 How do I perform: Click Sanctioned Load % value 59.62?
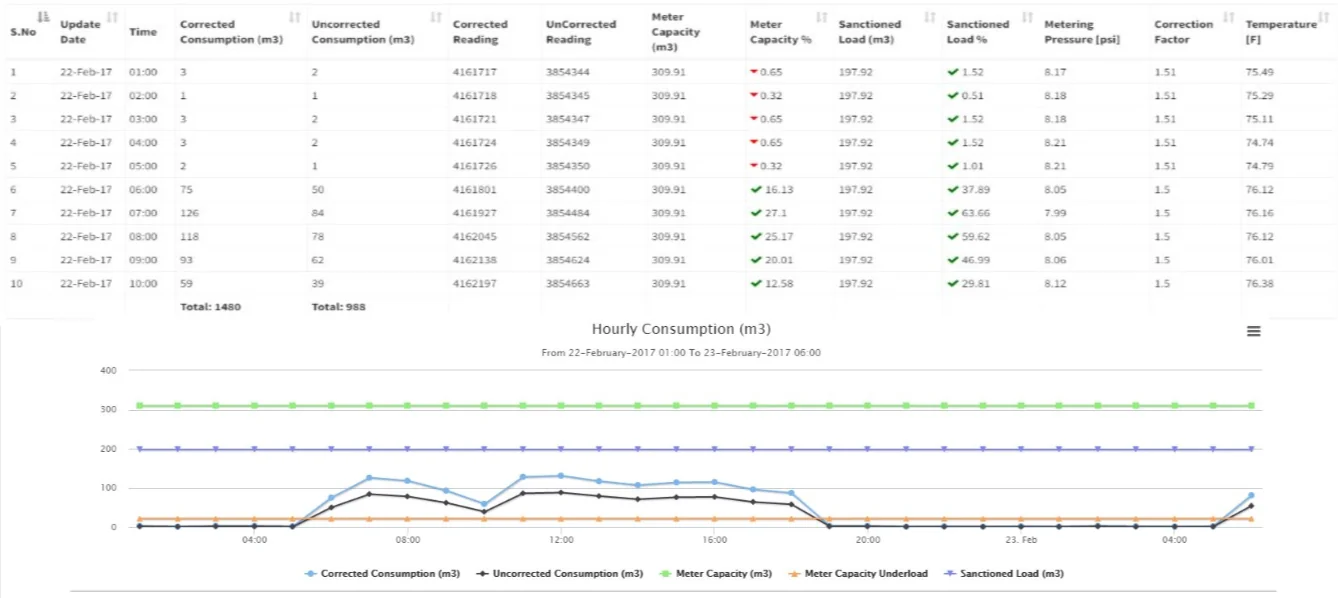[x=975, y=237]
